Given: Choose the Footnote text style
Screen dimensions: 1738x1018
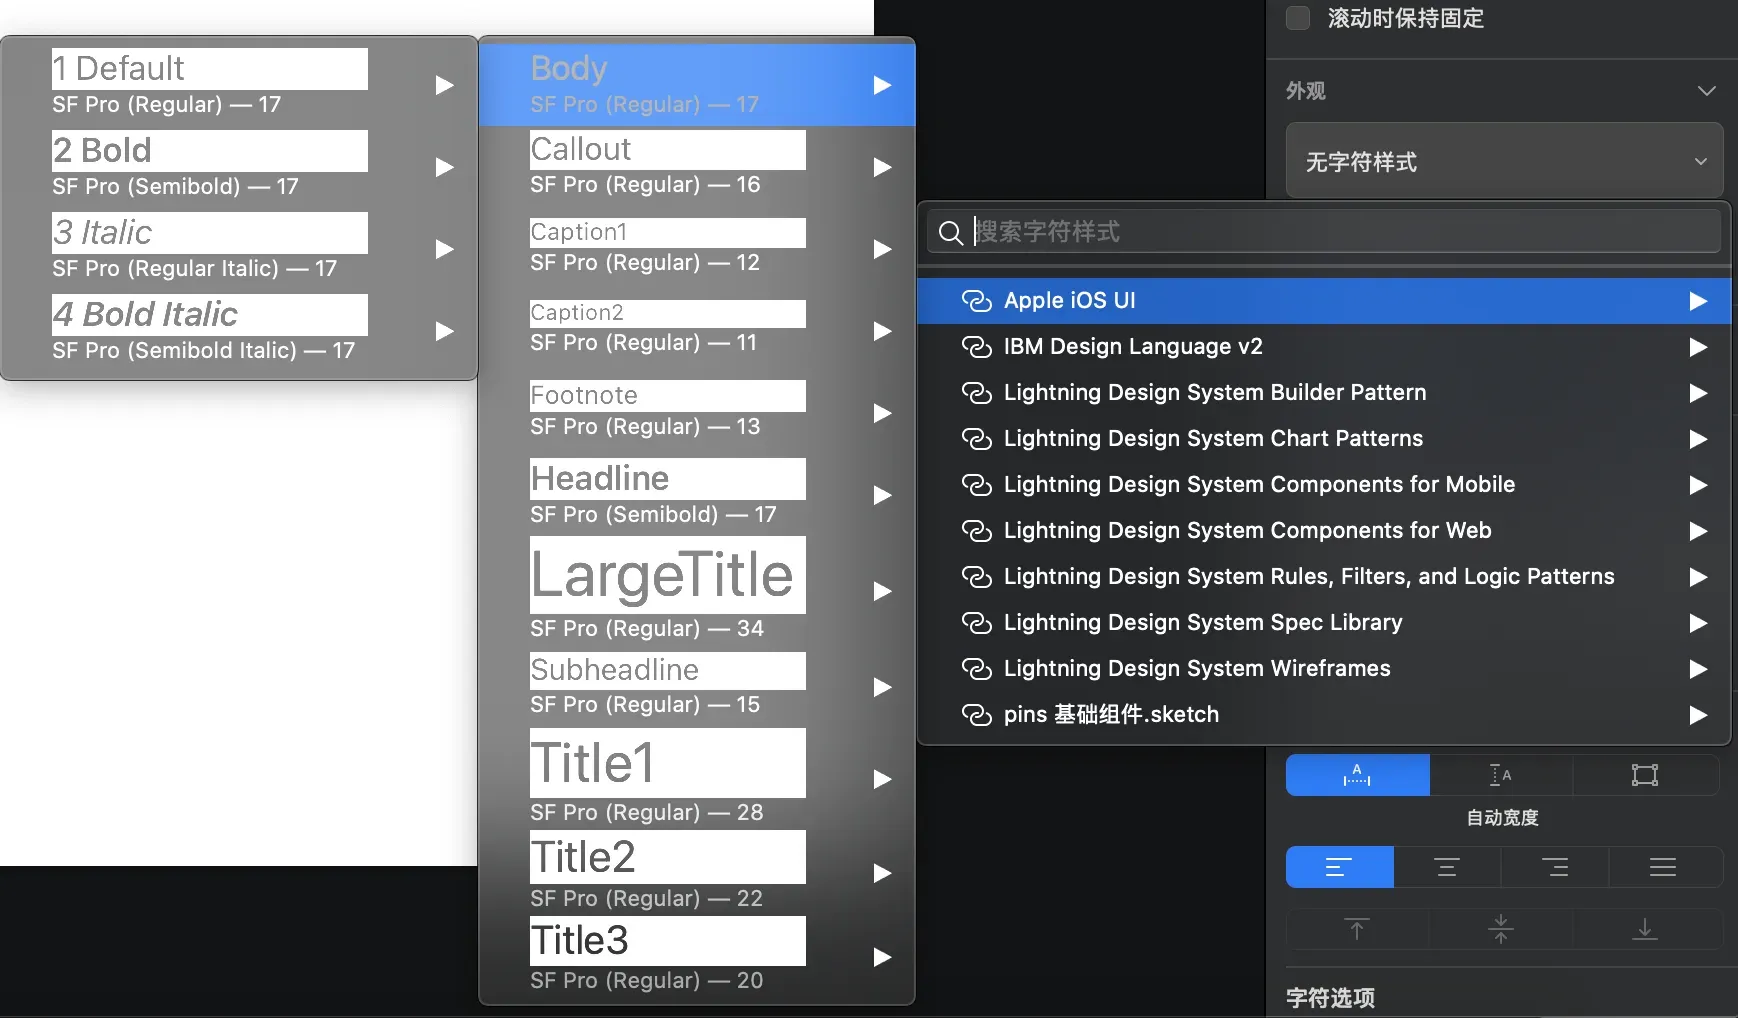Looking at the screenshot, I should point(697,411).
